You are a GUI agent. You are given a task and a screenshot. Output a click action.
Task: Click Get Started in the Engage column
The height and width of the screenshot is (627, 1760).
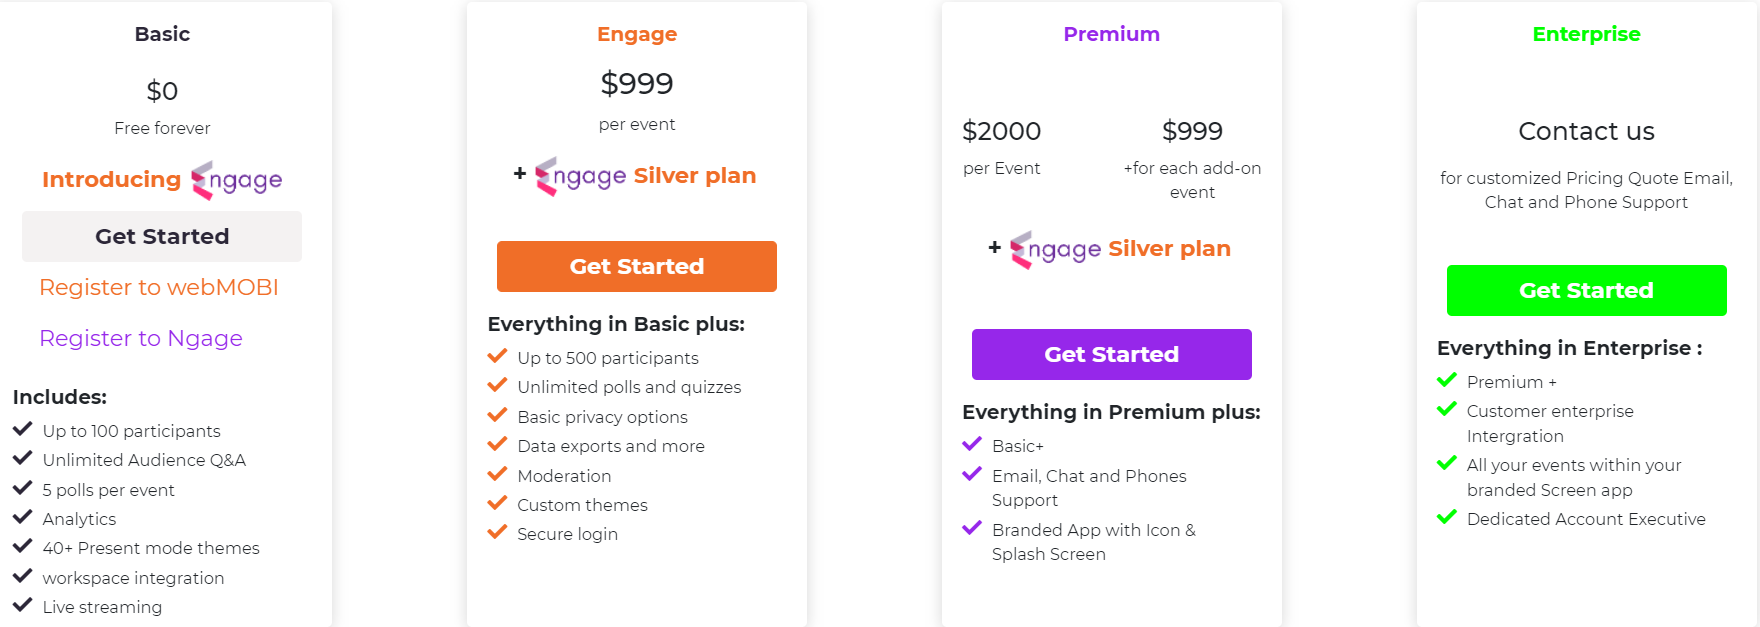(636, 266)
